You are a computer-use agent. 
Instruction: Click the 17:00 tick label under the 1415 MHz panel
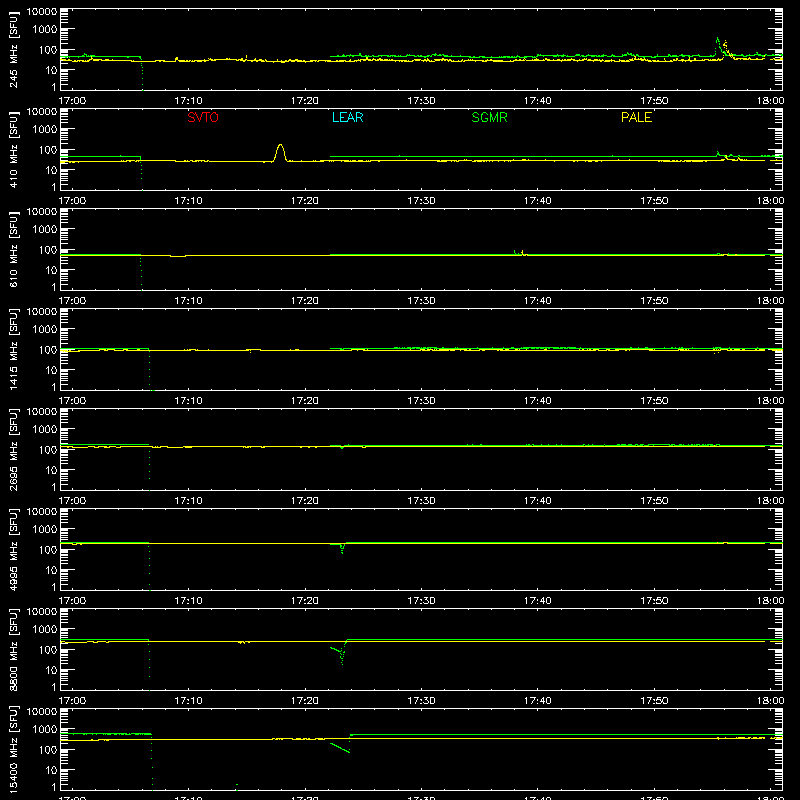72,401
